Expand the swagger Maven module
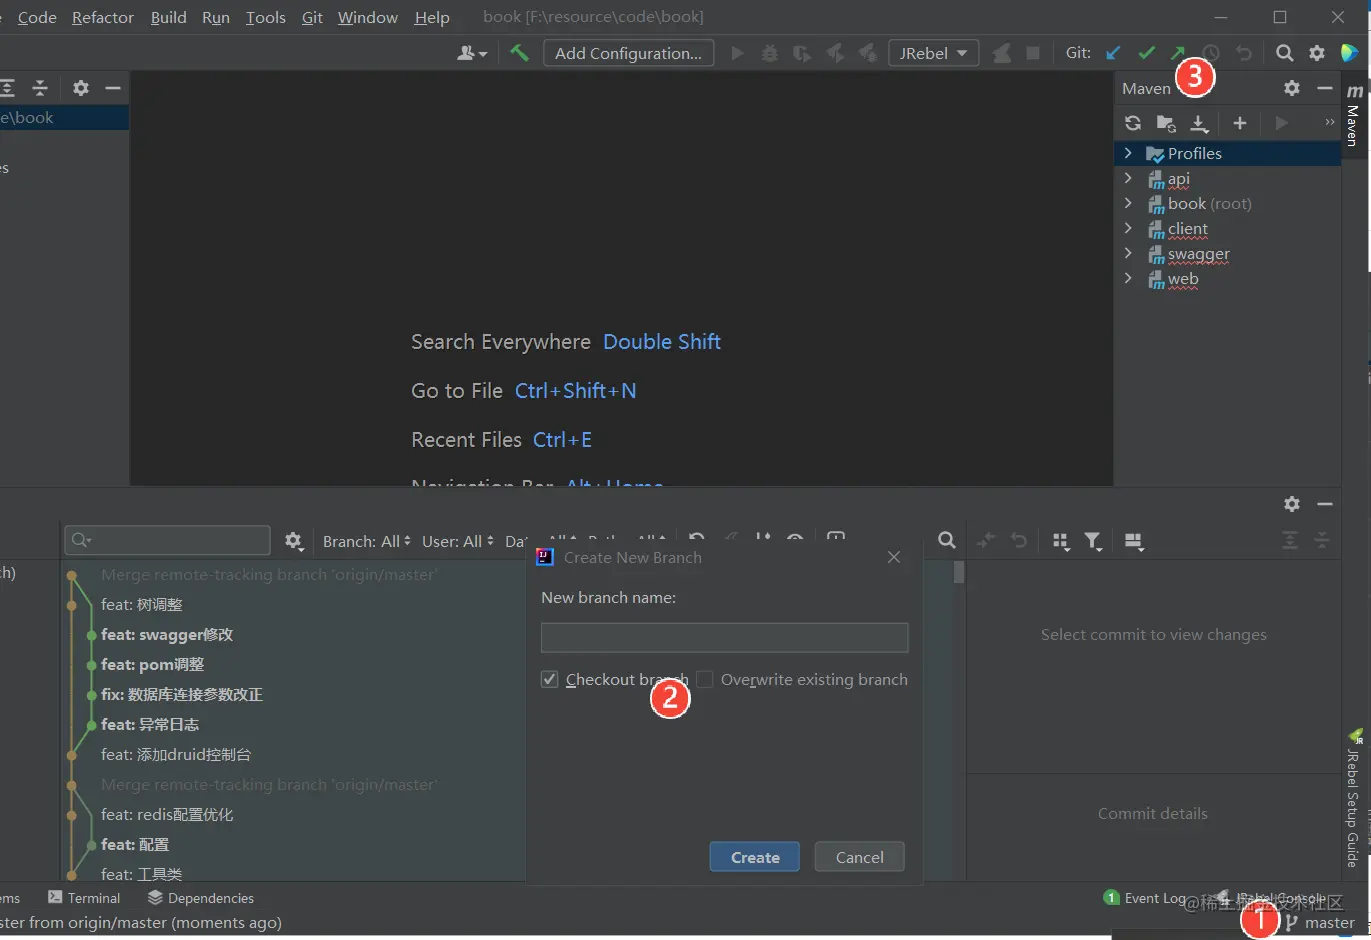The height and width of the screenshot is (940, 1371). pos(1128,254)
